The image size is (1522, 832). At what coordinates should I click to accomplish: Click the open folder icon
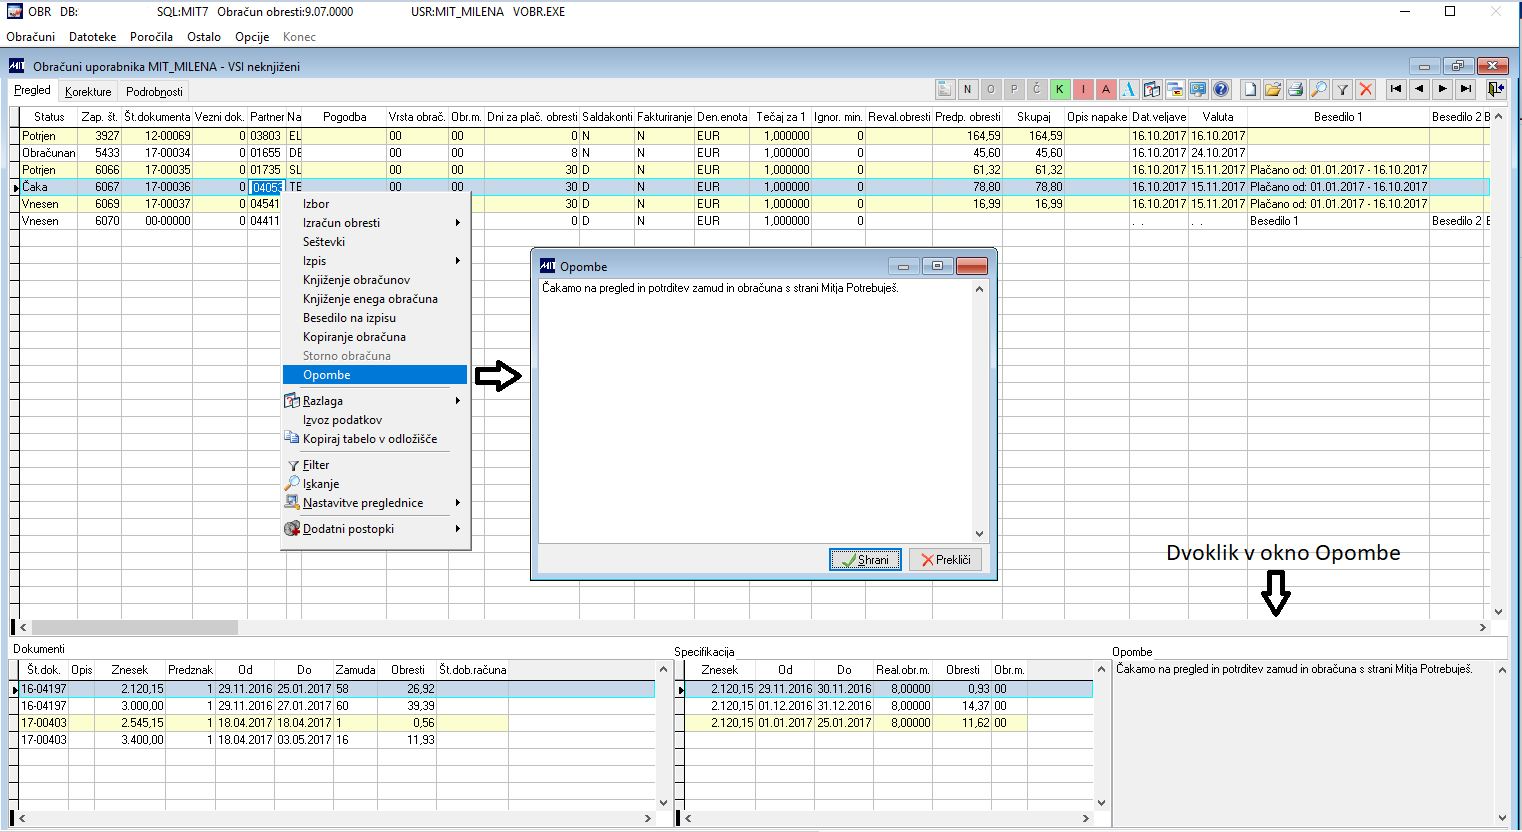[x=1273, y=89]
